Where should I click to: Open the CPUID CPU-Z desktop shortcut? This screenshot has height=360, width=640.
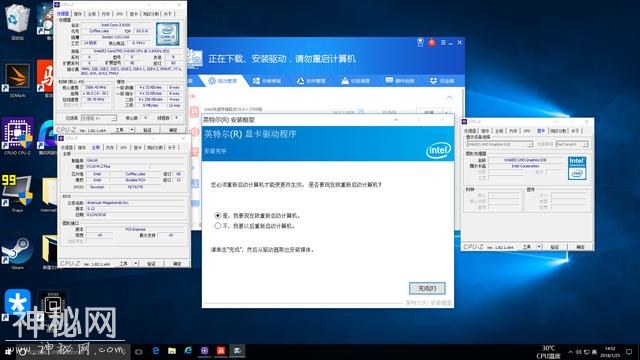17,137
